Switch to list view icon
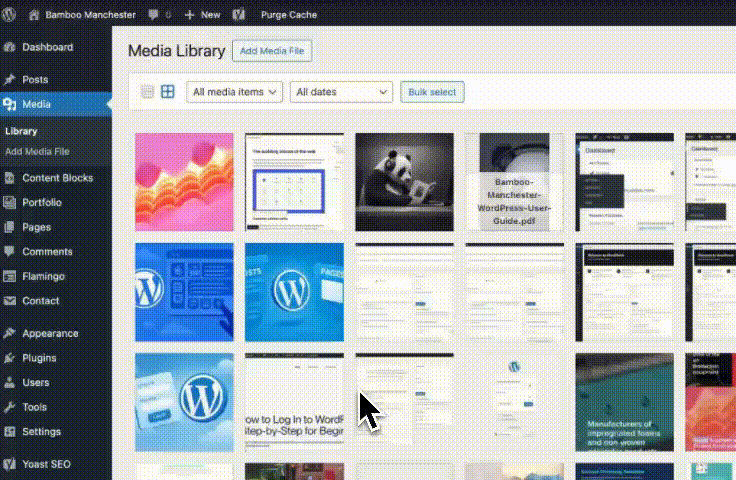This screenshot has height=480, width=736. (147, 91)
